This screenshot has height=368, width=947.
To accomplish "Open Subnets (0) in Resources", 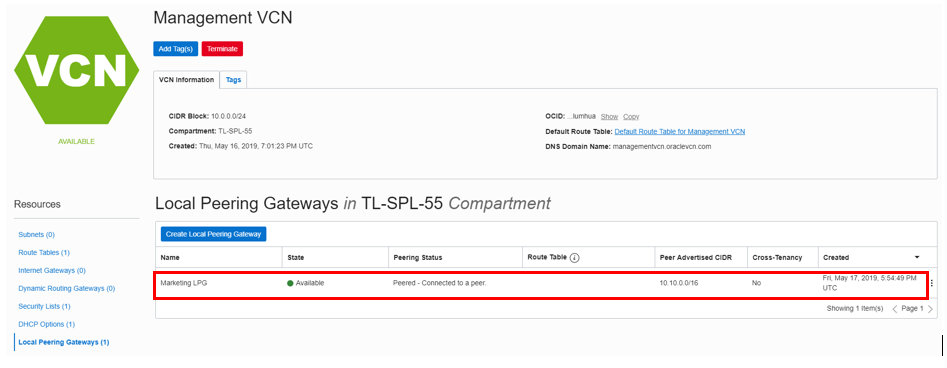I will pyautogui.click(x=37, y=234).
